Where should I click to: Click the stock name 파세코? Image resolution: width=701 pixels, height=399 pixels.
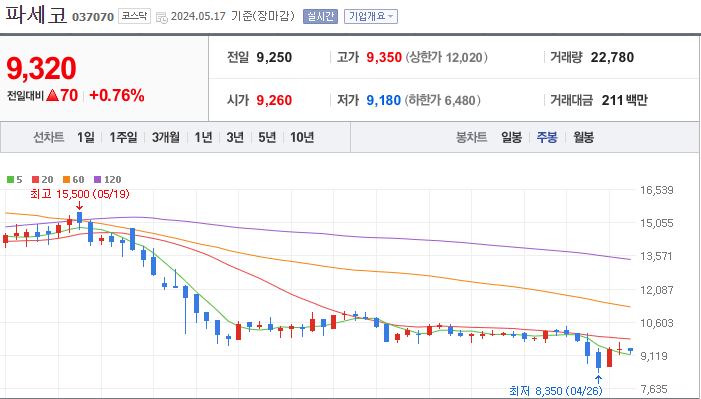36,14
